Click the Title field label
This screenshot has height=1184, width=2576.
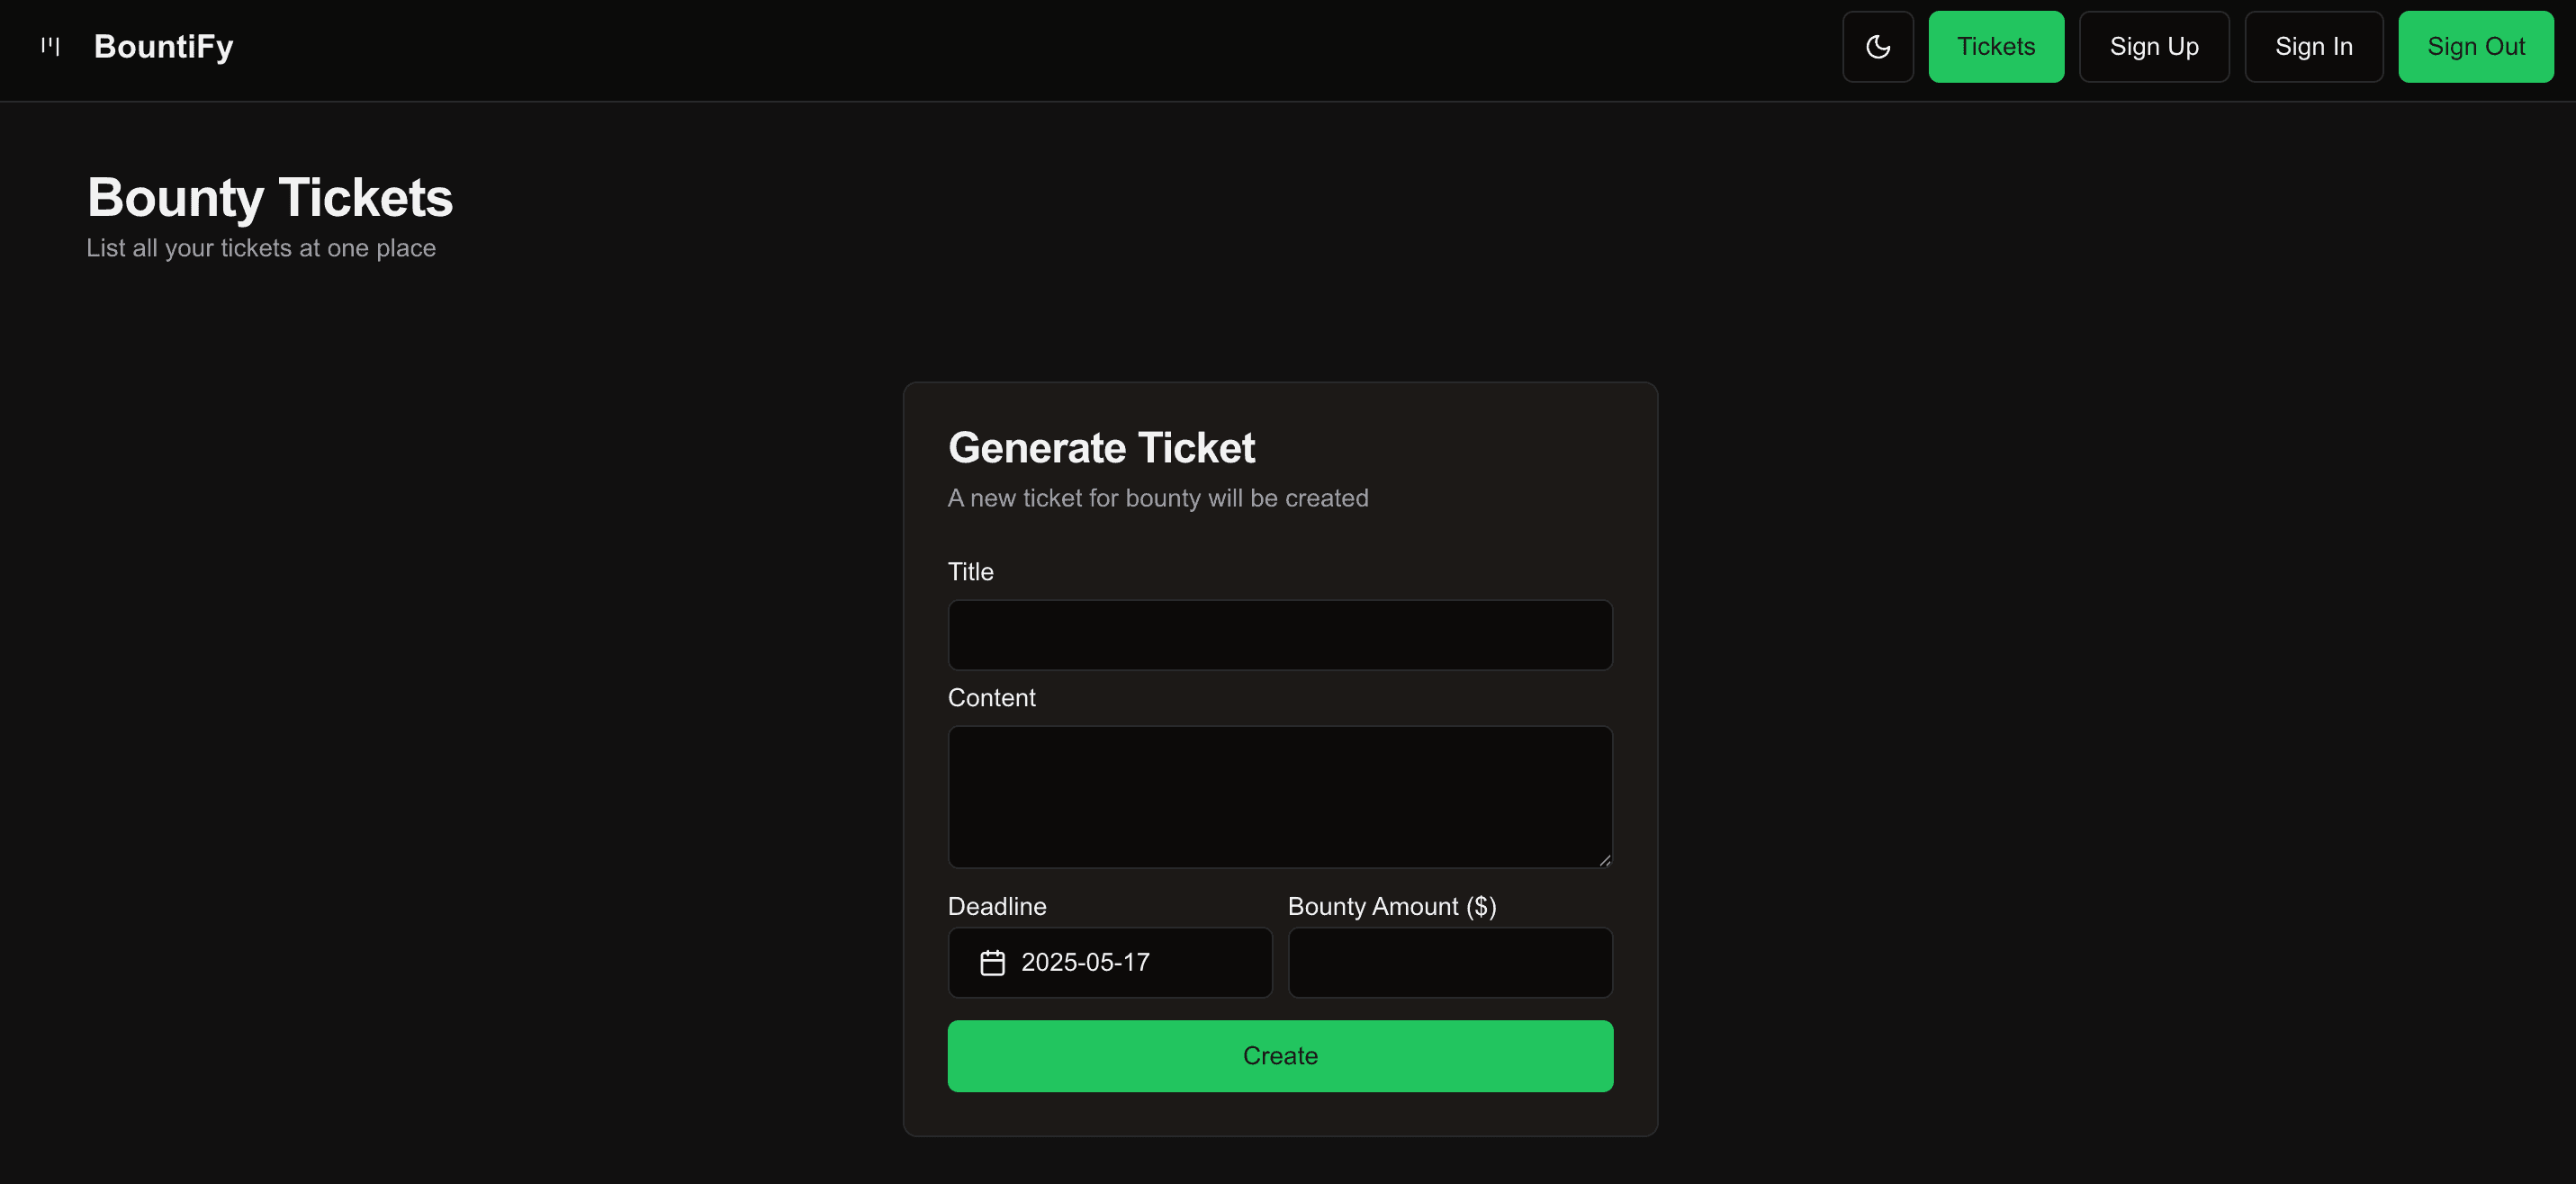click(970, 572)
